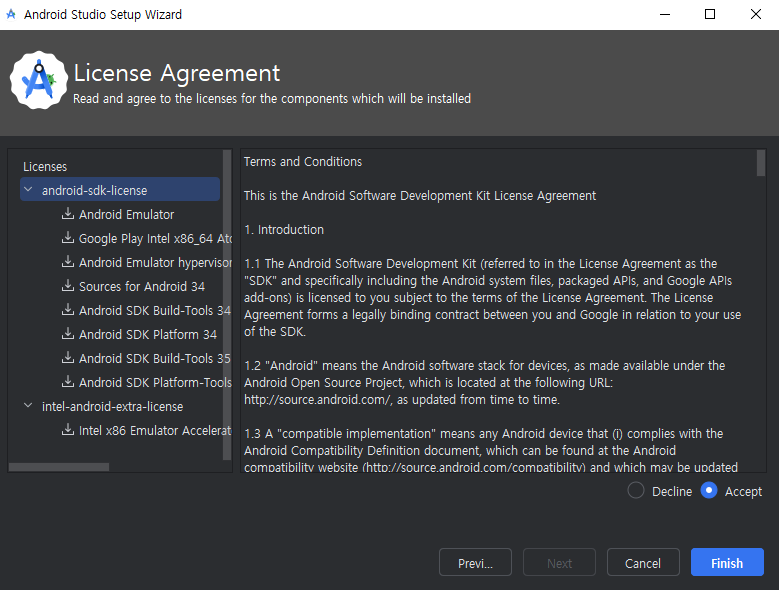
Task: Select Android SDK Build-Tools 35 item
Action: tap(155, 358)
